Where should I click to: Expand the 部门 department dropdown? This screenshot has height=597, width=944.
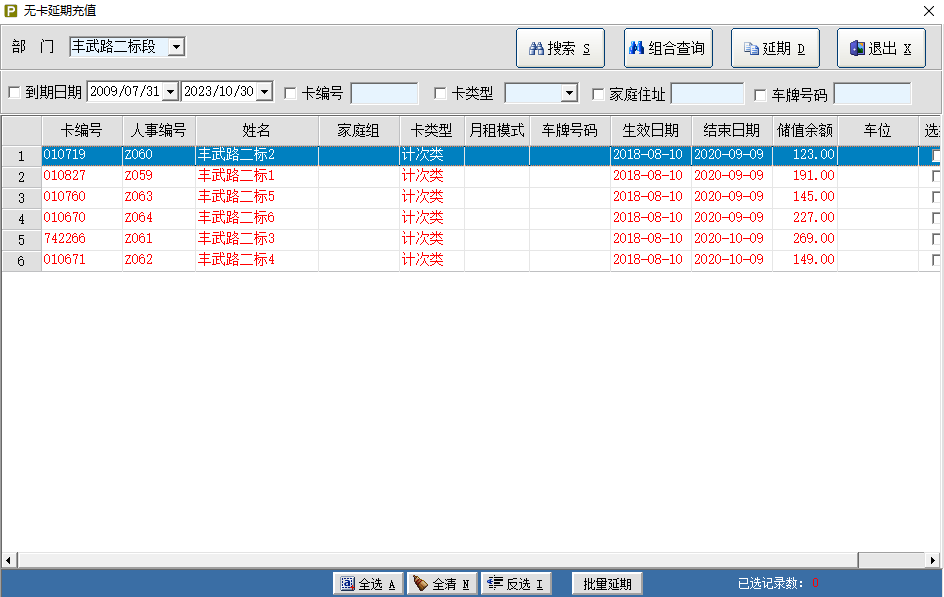(x=176, y=46)
